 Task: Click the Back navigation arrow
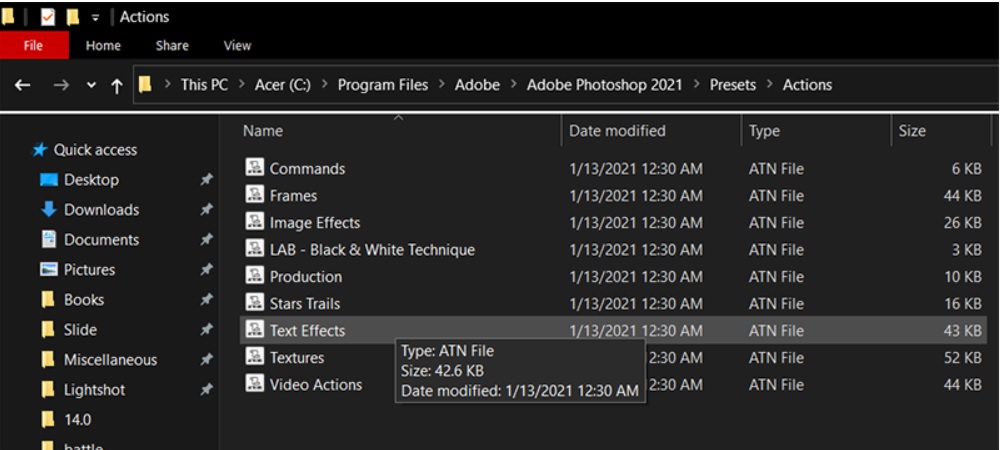click(22, 85)
